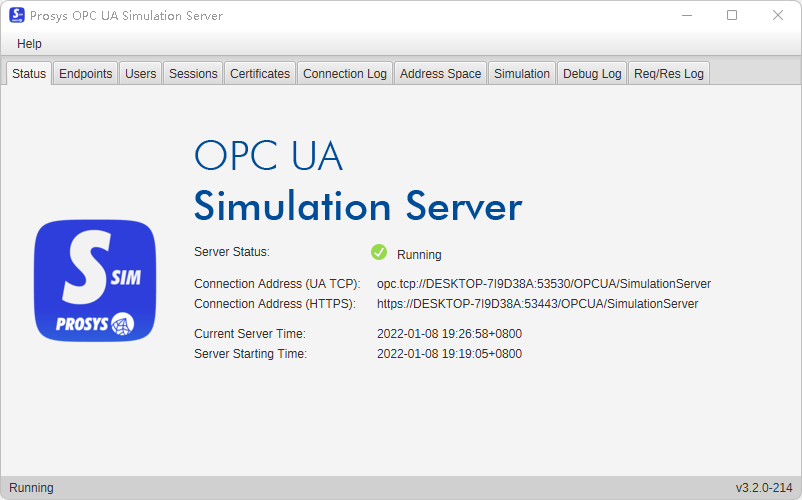Select the Status tab
The image size is (802, 500).
coord(29,74)
